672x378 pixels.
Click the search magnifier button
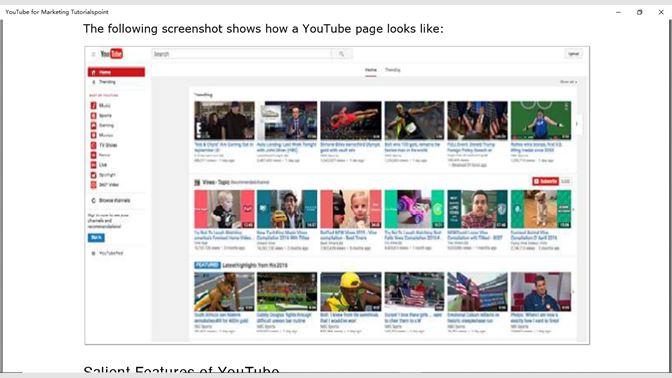coord(342,54)
